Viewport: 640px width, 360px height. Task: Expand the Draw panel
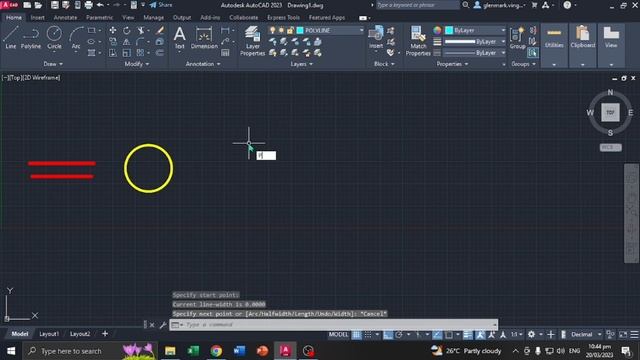coord(53,64)
